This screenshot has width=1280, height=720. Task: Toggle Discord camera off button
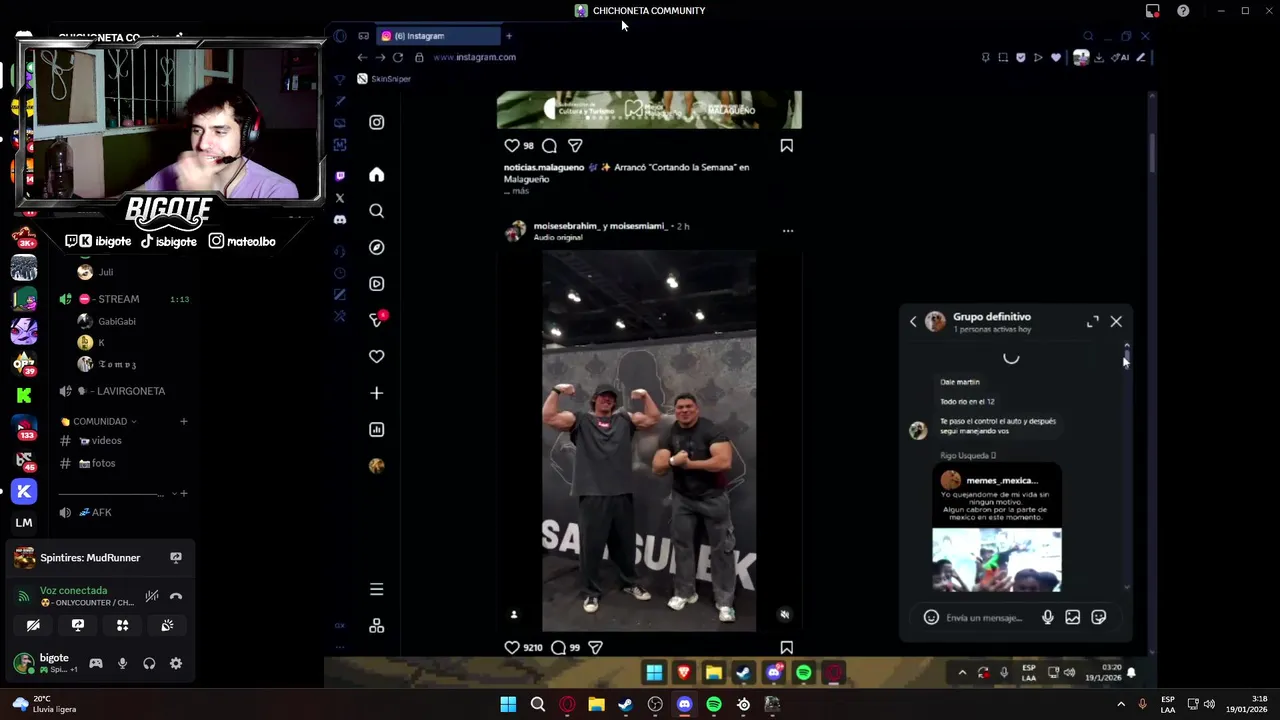[x=33, y=625]
